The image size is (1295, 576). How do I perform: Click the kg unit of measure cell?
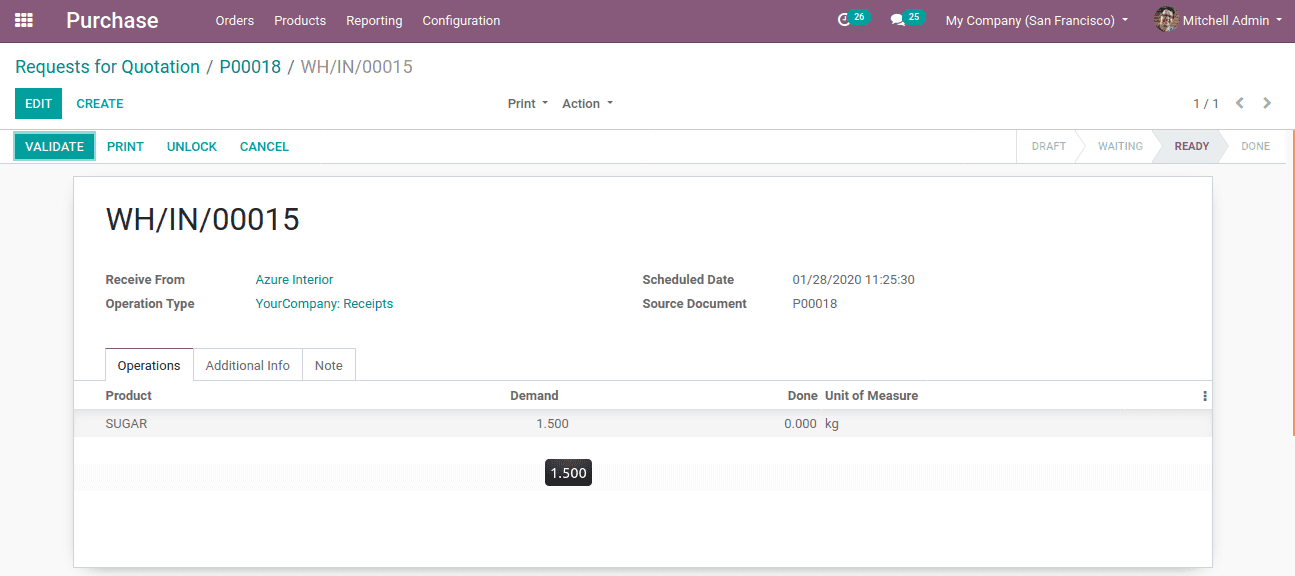tap(832, 424)
